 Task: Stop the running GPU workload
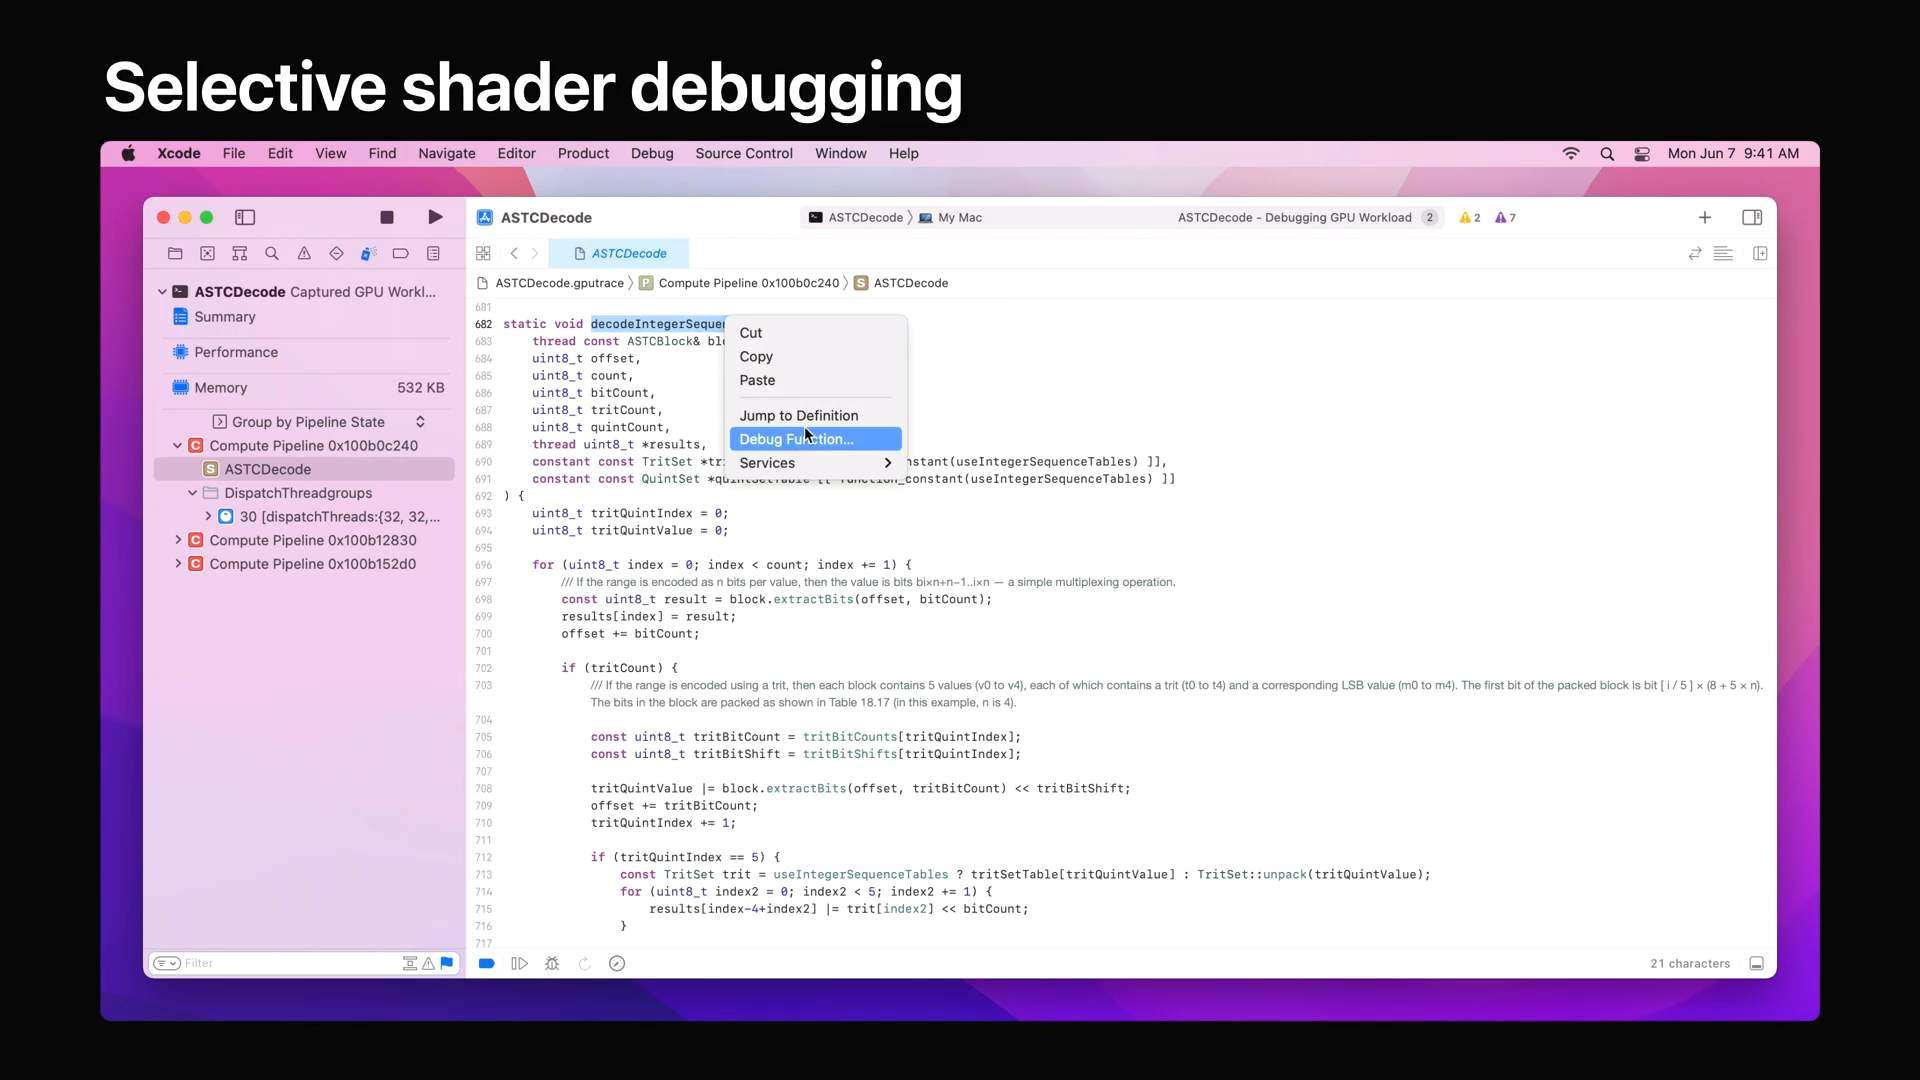click(387, 217)
